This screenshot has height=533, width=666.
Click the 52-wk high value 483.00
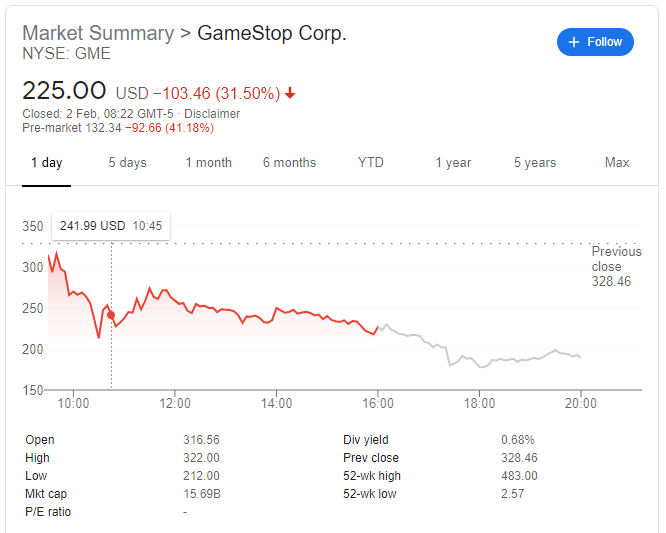pyautogui.click(x=519, y=476)
